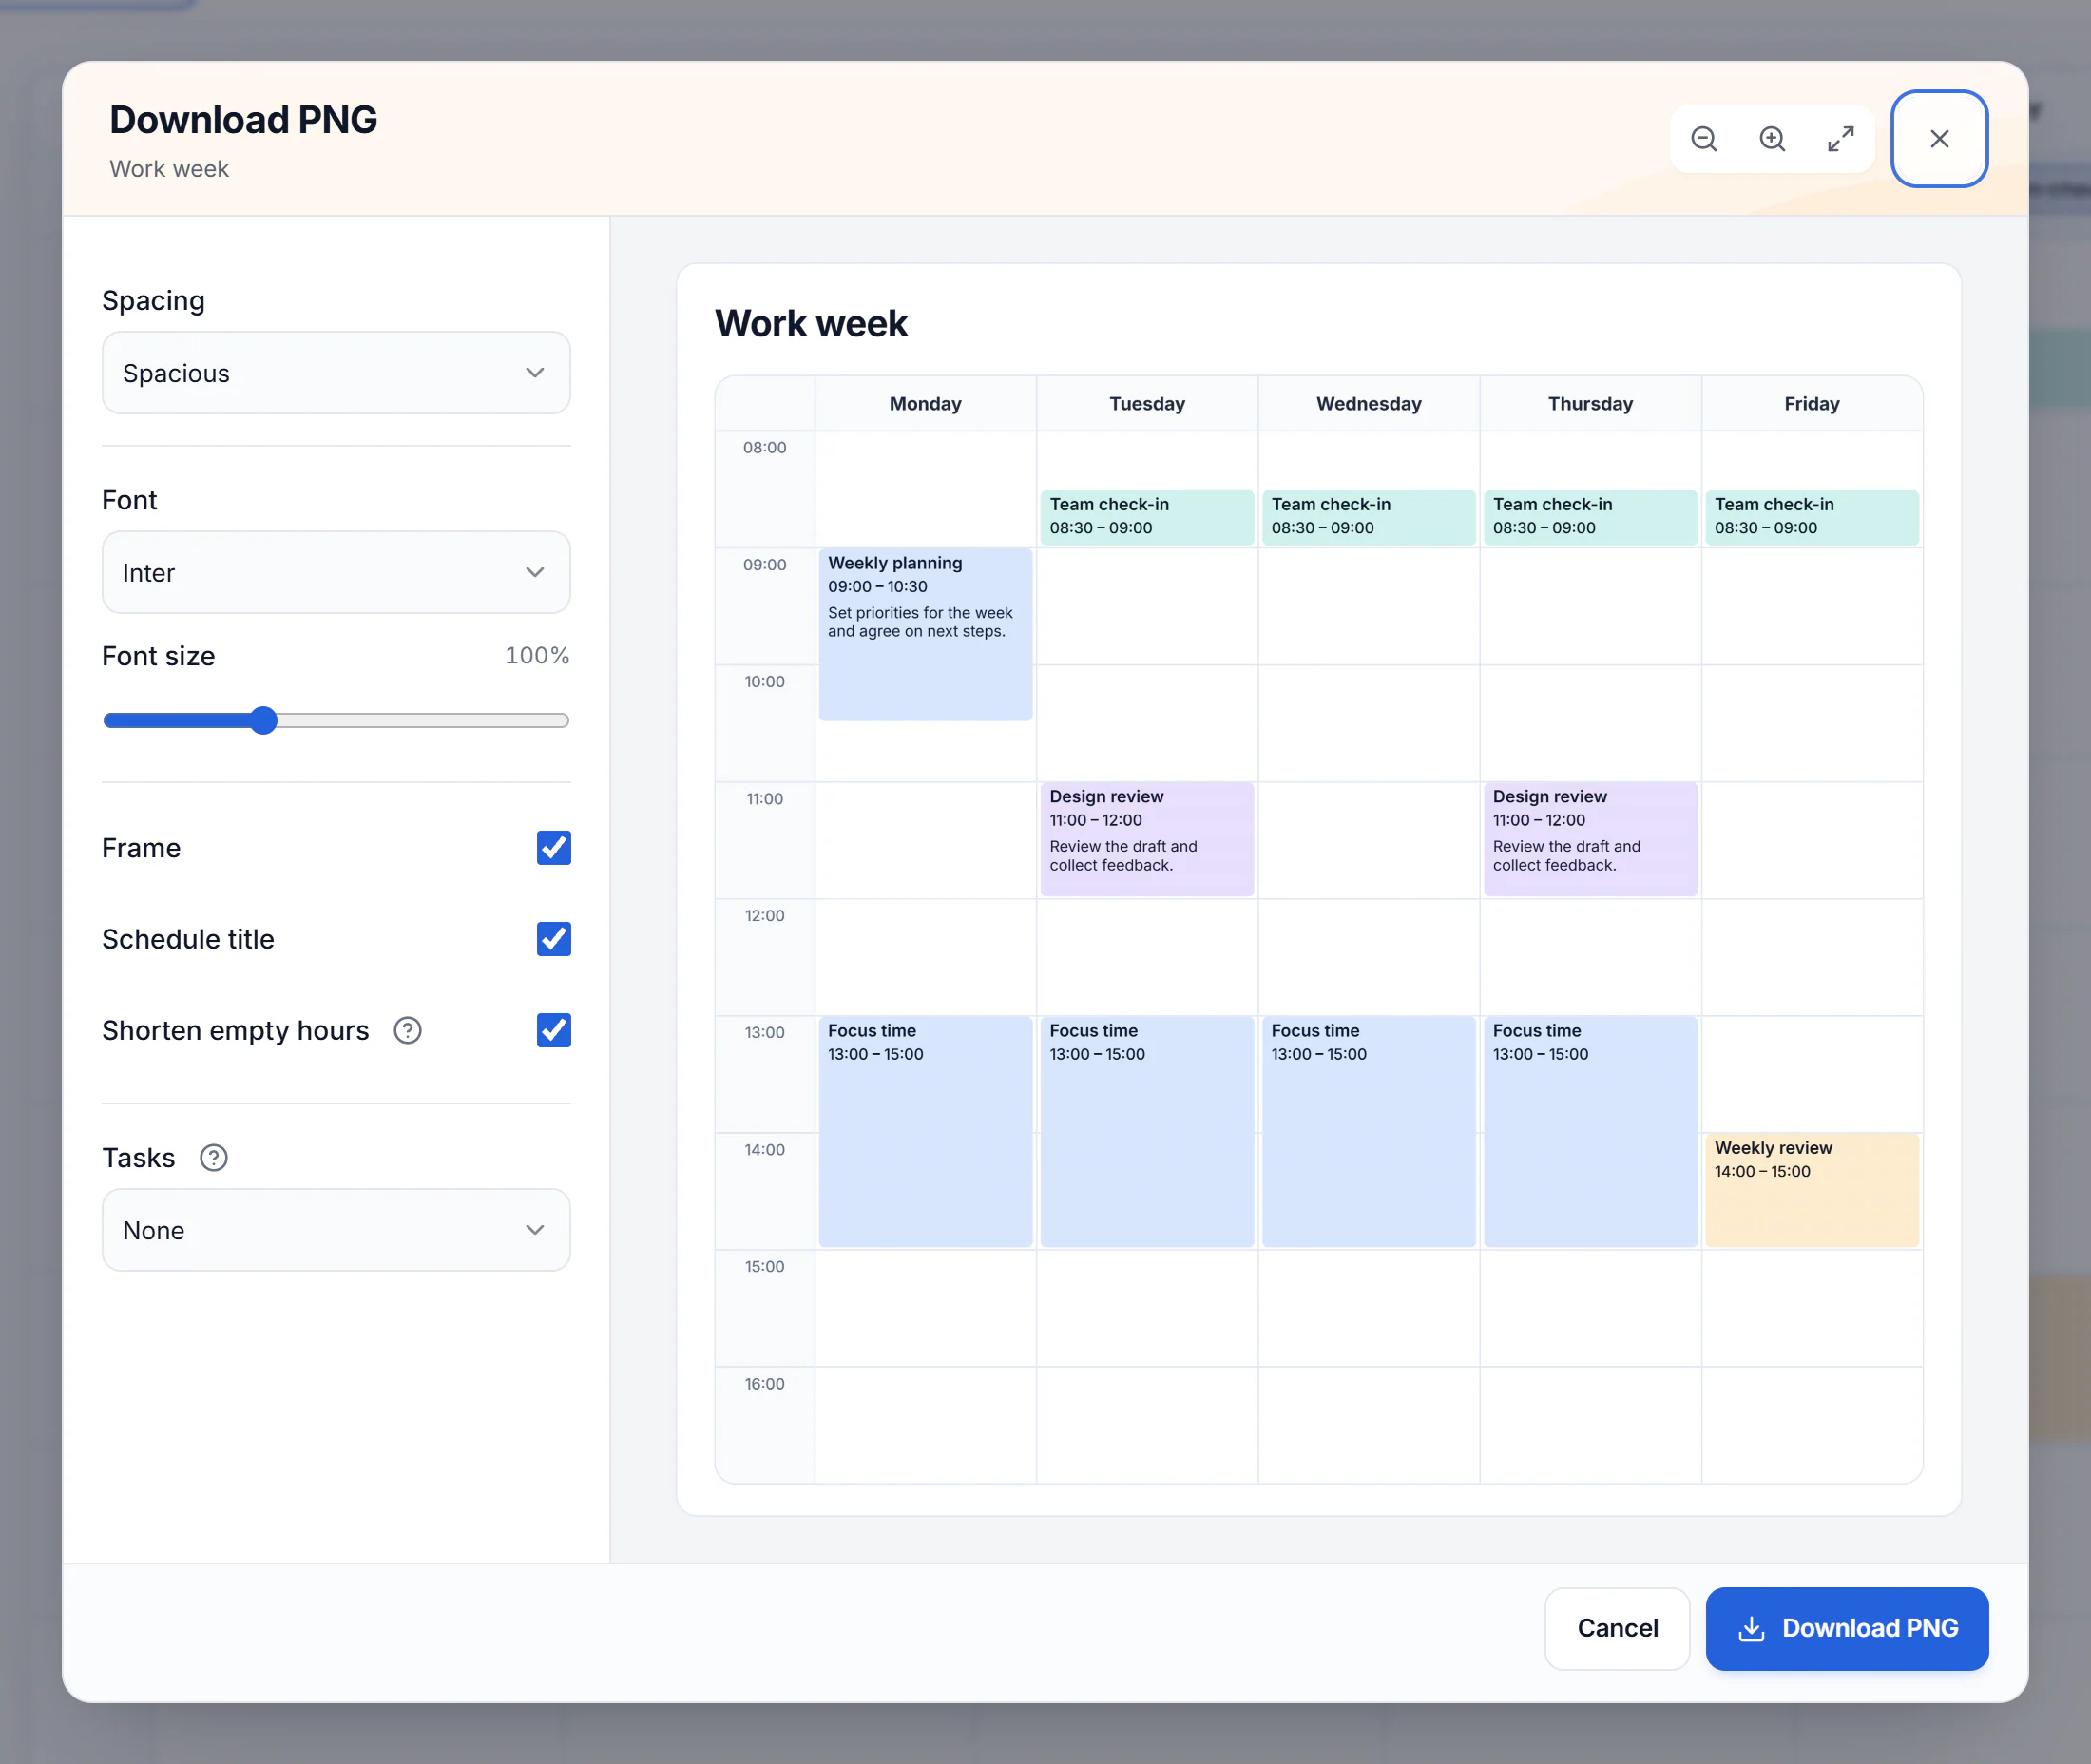Click the Thursday column header

click(1590, 404)
